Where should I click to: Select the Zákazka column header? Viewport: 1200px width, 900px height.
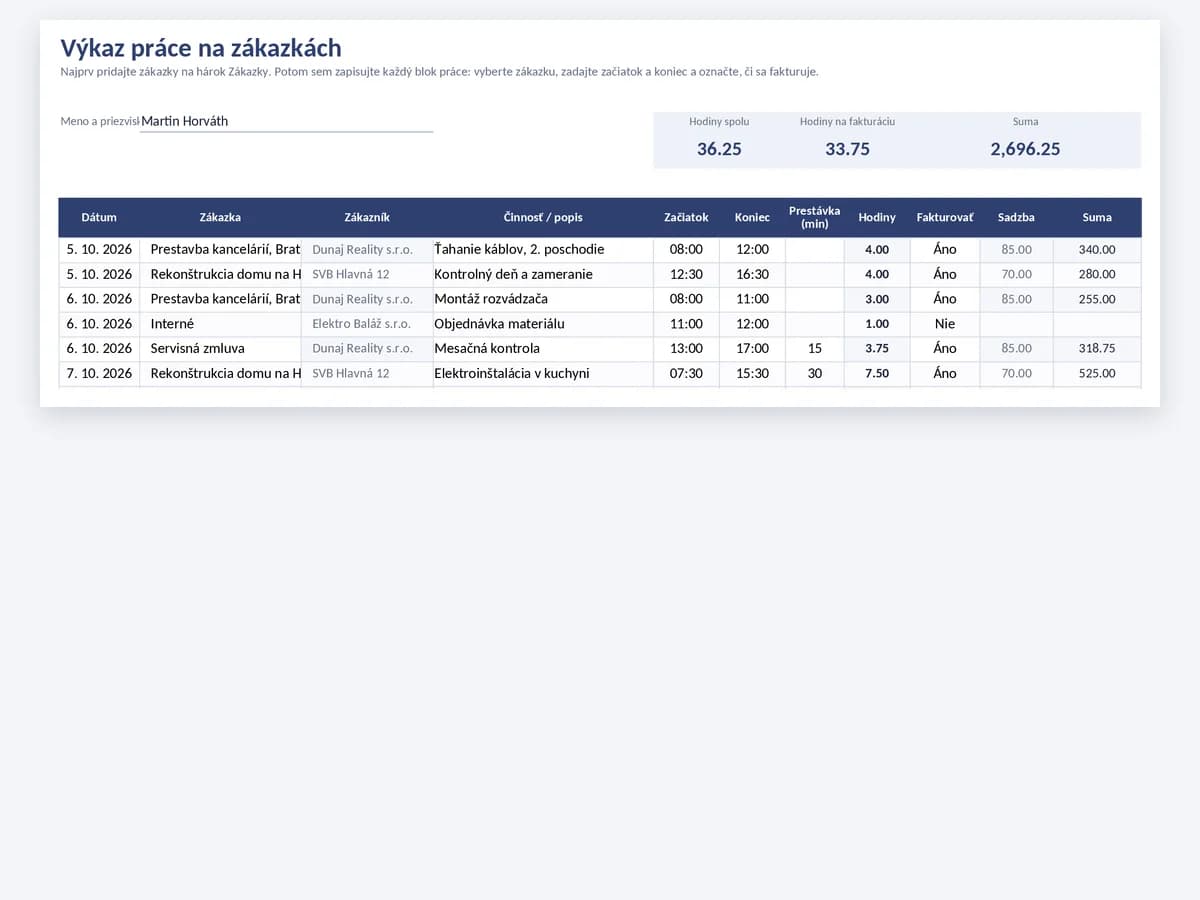(x=220, y=217)
